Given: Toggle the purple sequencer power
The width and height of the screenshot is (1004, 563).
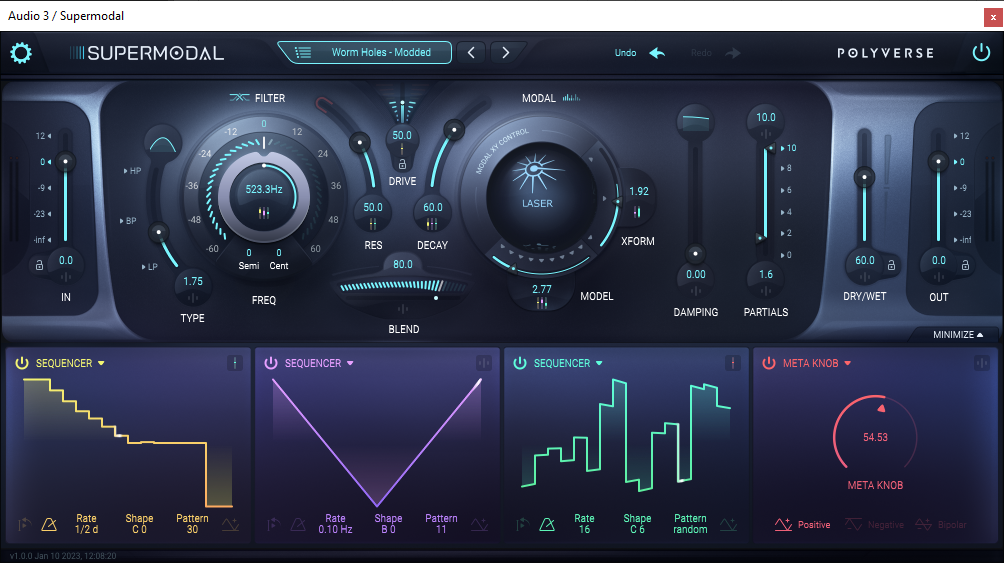Looking at the screenshot, I should 271,363.
